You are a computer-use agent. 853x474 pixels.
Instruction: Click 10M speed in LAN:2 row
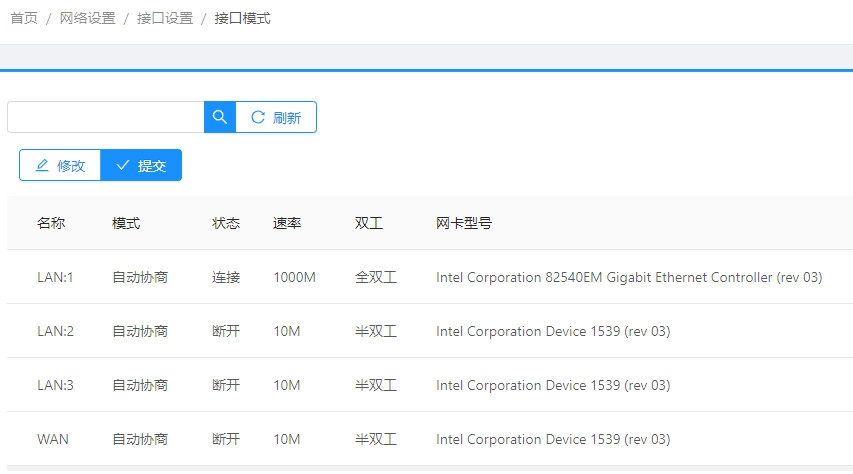287,331
